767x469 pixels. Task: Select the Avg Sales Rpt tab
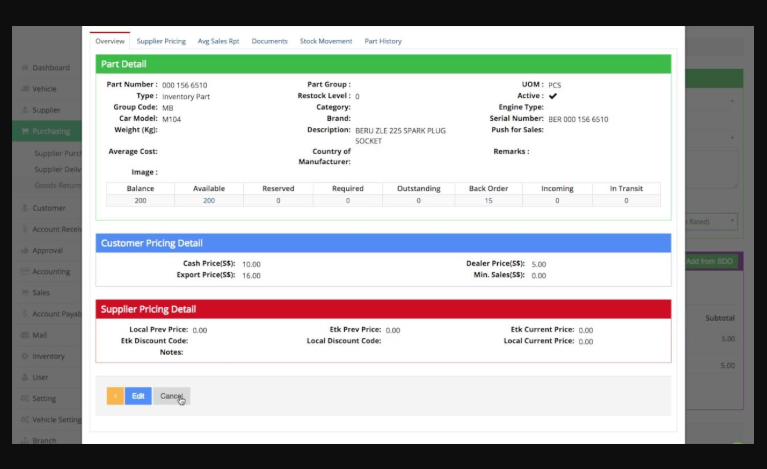[218, 41]
